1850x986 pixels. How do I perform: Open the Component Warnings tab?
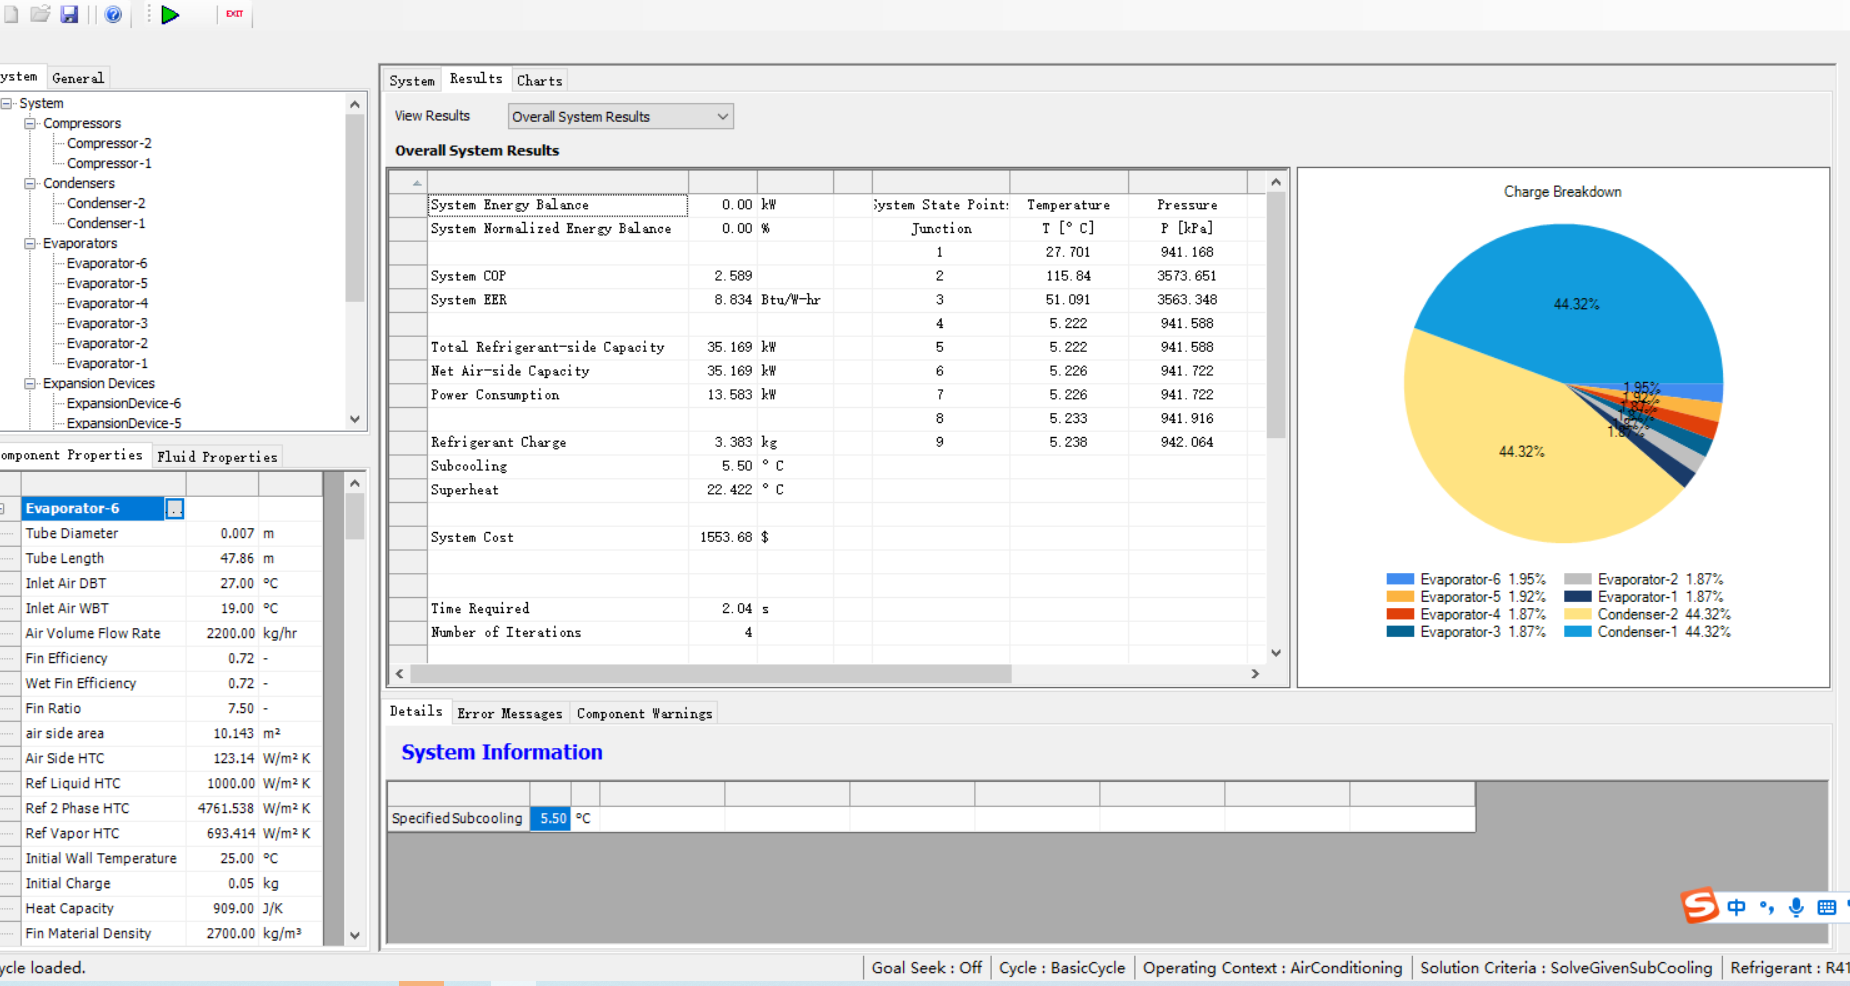(644, 713)
